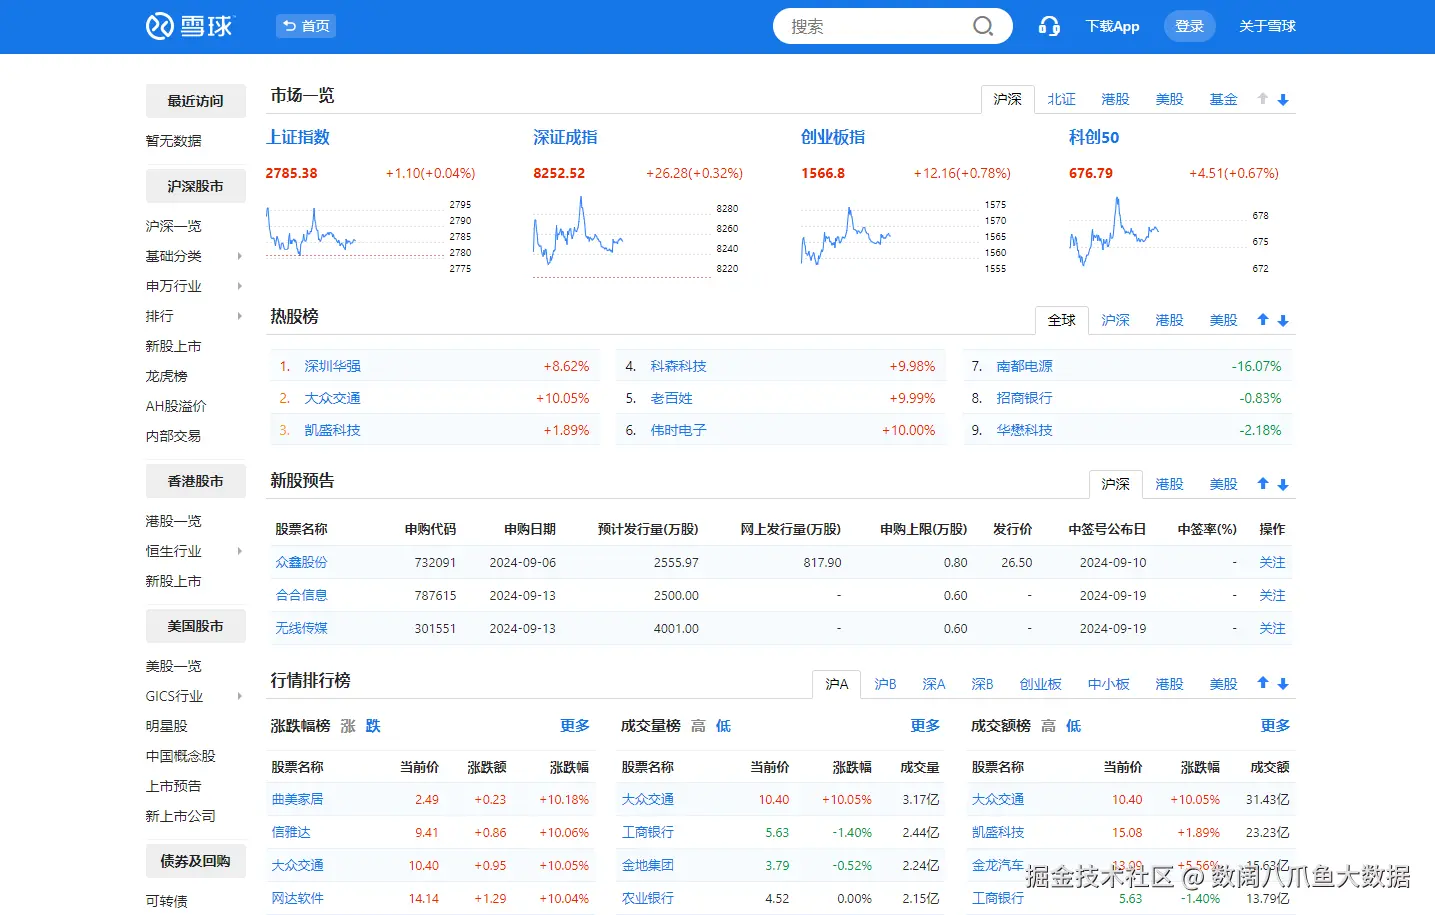Screen dimensions: 1435x915
Task: Click the search magnifier icon
Action: (983, 26)
